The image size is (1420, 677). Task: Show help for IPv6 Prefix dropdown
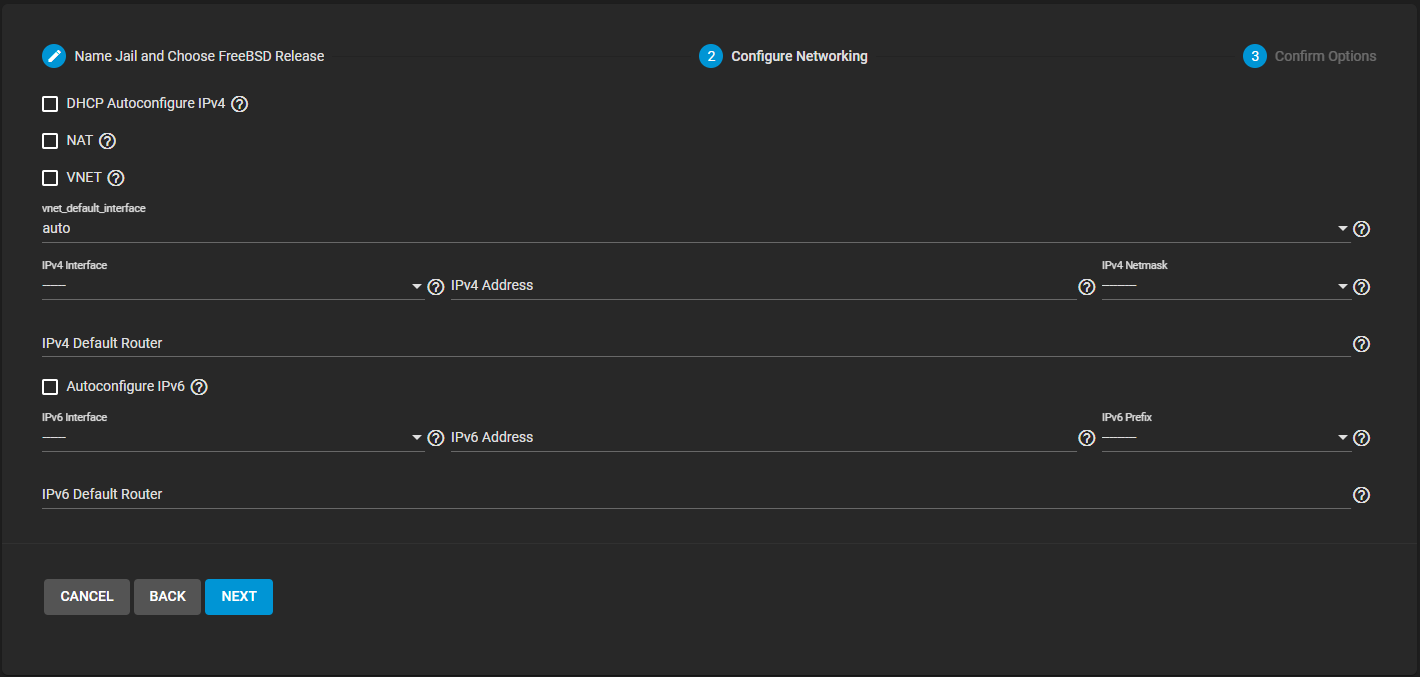pyautogui.click(x=1361, y=438)
